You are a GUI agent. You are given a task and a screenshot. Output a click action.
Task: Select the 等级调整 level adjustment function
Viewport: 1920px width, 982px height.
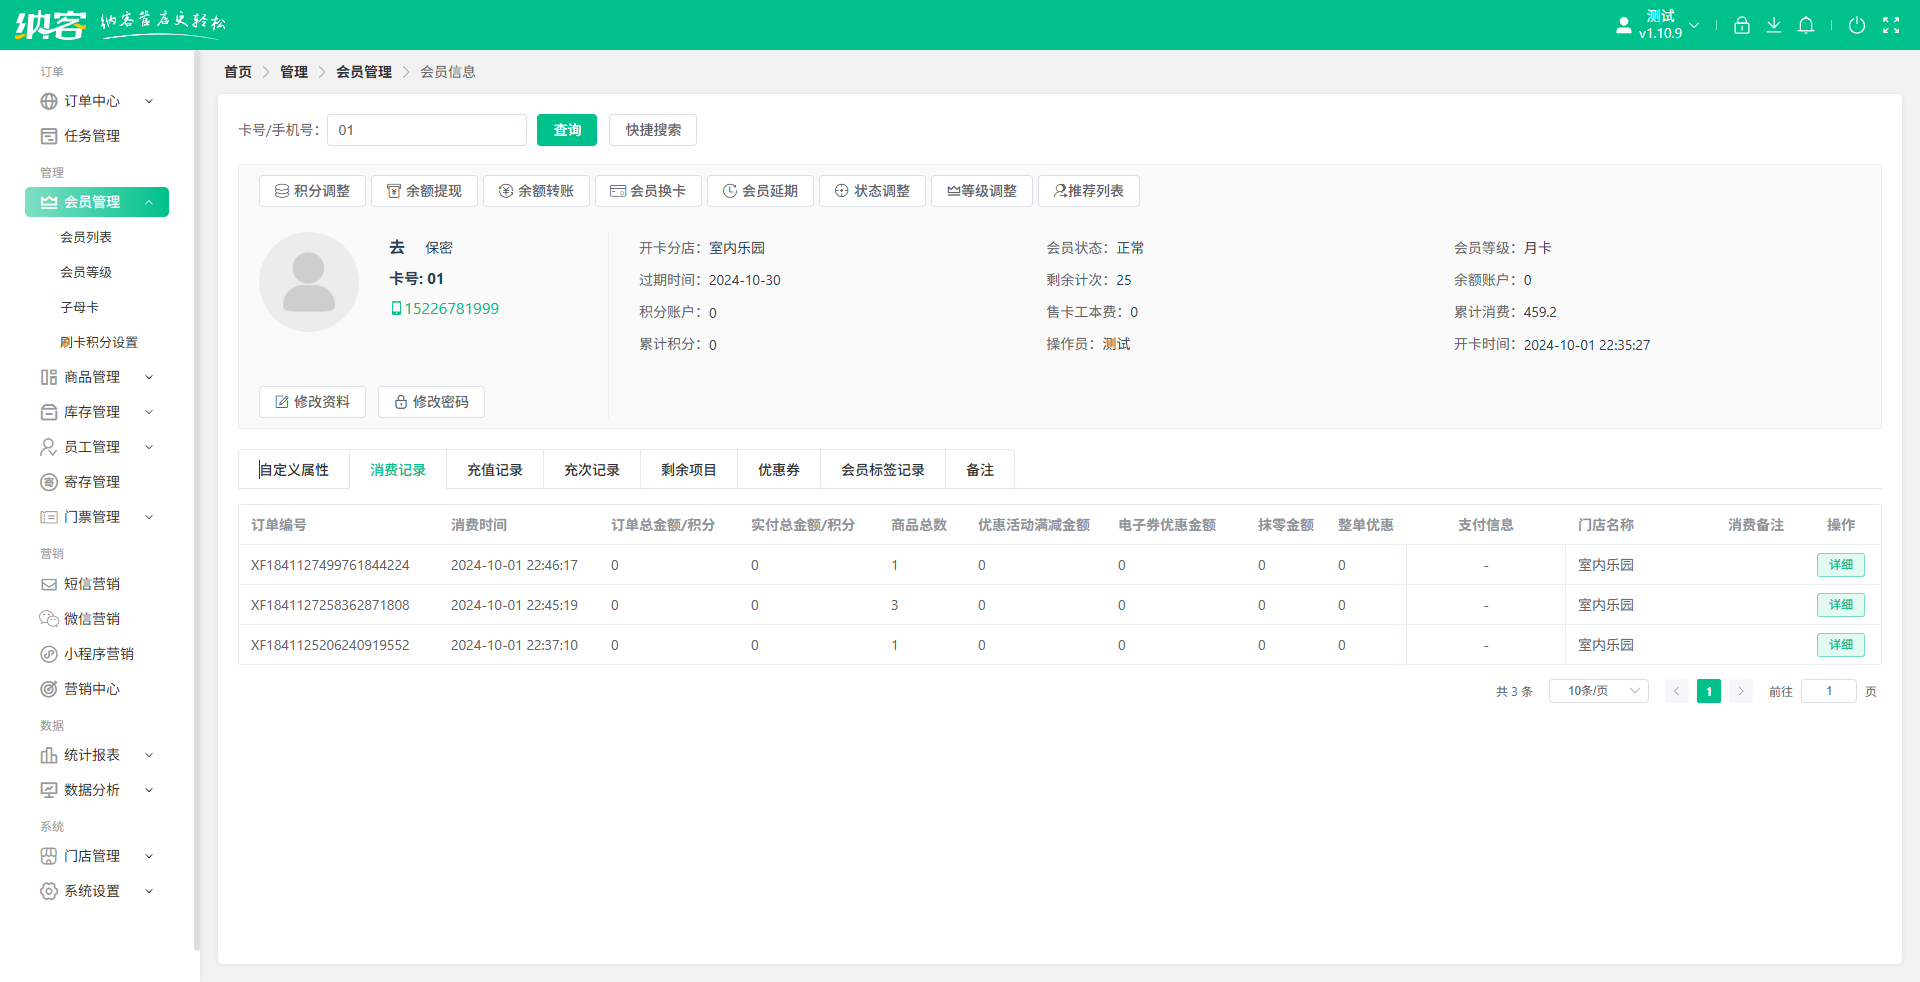coord(981,191)
